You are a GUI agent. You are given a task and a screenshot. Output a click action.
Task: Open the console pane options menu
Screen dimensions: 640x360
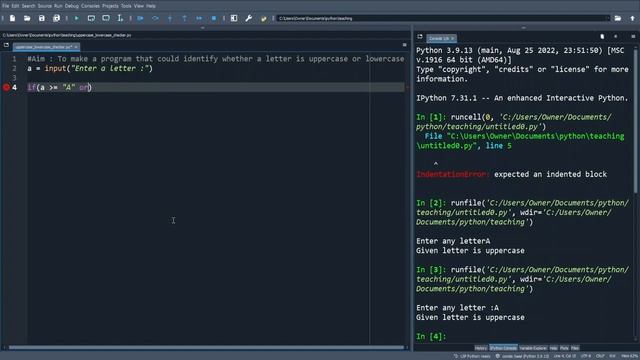click(633, 37)
